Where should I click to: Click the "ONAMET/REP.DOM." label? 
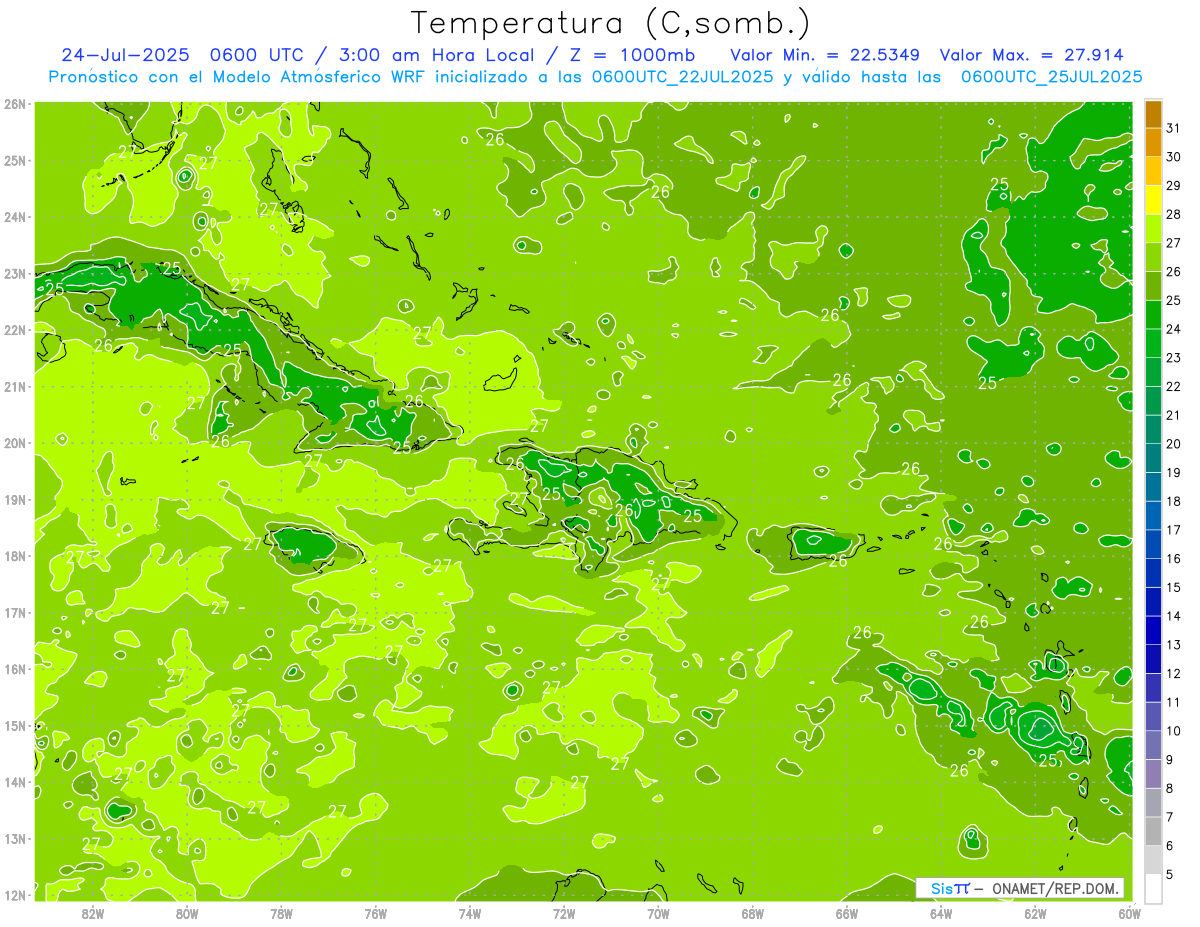[x=1055, y=889]
